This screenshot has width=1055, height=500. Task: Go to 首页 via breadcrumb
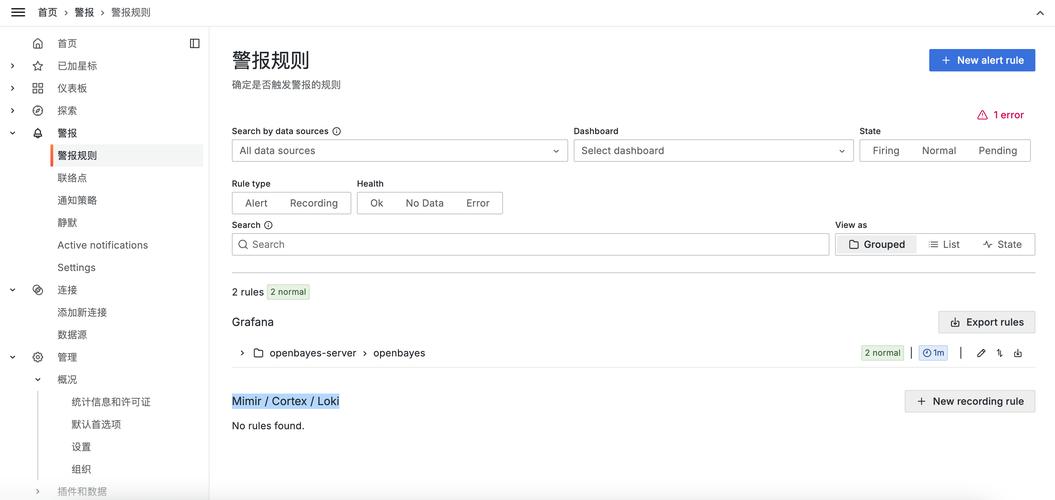point(48,13)
